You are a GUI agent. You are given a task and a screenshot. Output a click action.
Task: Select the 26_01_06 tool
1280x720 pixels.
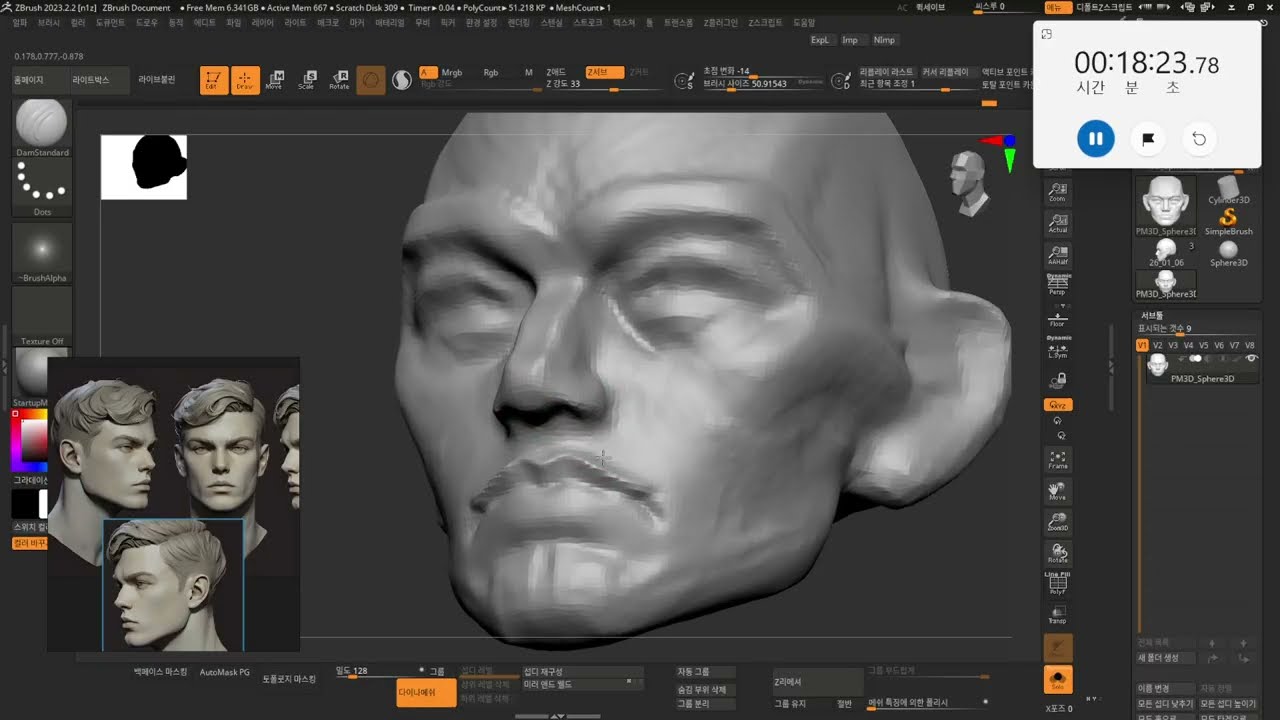pyautogui.click(x=1166, y=252)
